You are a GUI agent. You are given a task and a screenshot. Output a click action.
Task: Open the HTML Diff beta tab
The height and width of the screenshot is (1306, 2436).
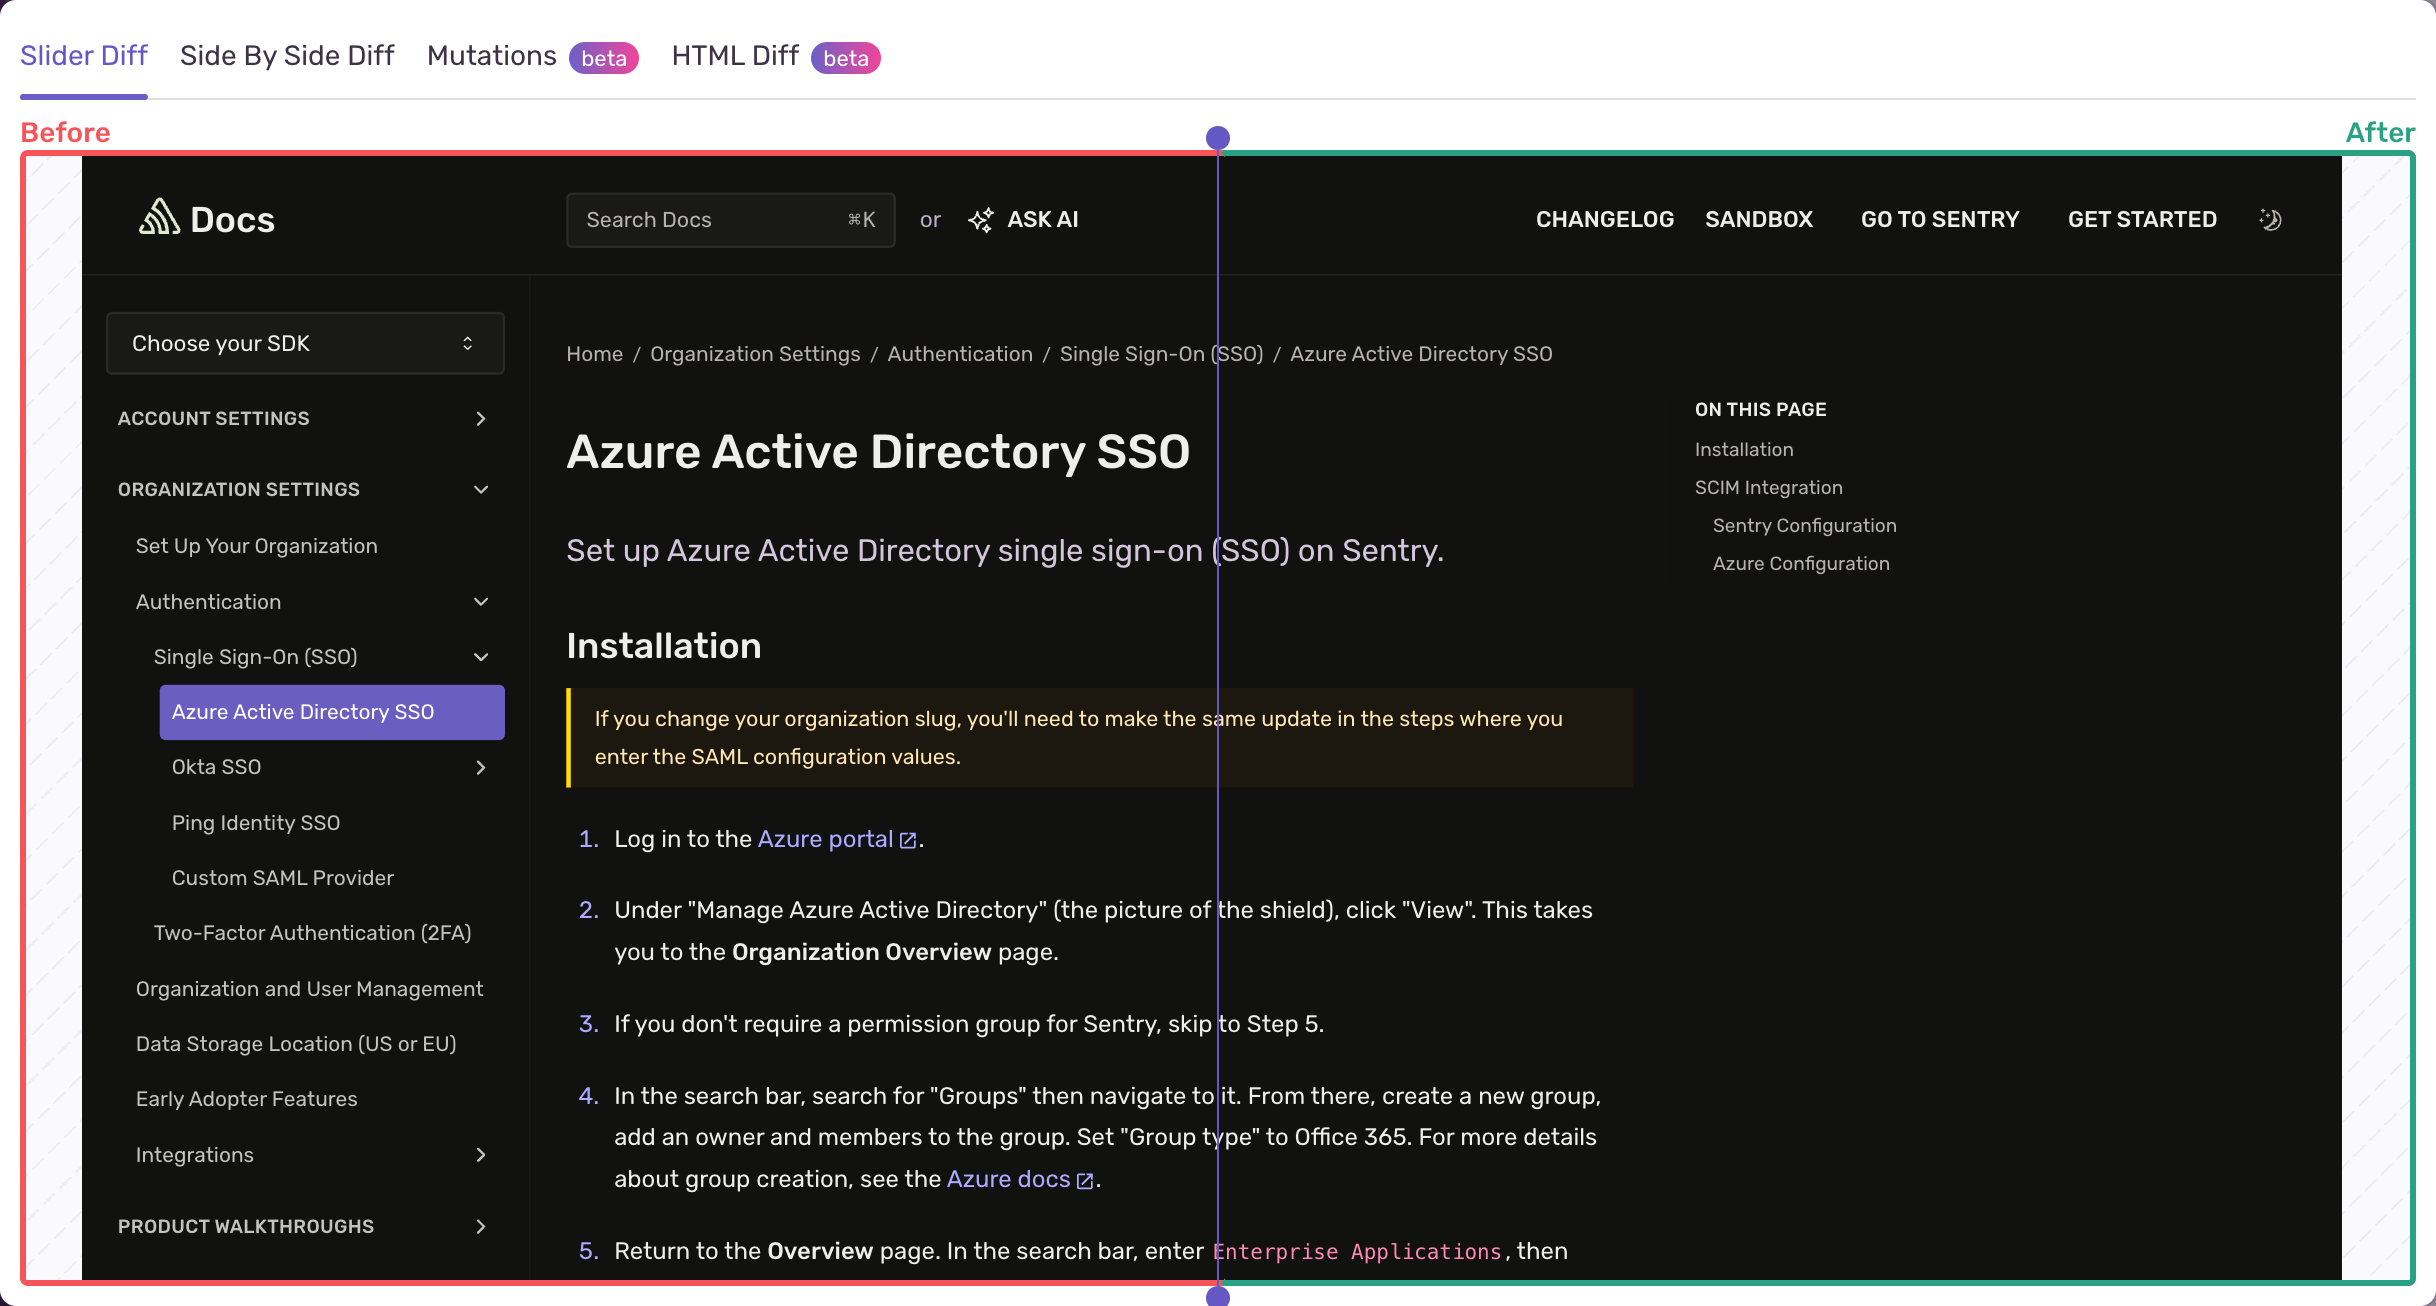(735, 56)
